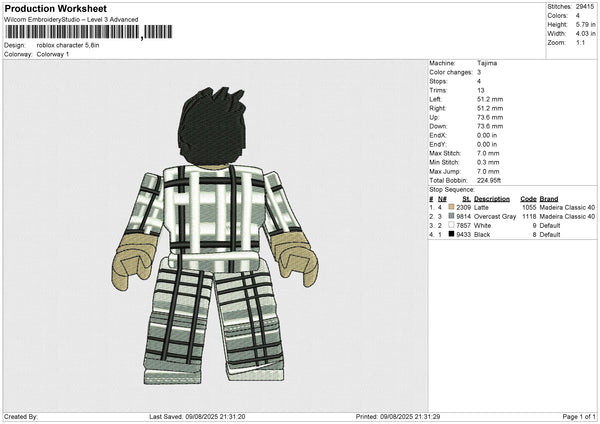
Task: Click the 'Page 1 of 1' indicator
Action: 579,417
